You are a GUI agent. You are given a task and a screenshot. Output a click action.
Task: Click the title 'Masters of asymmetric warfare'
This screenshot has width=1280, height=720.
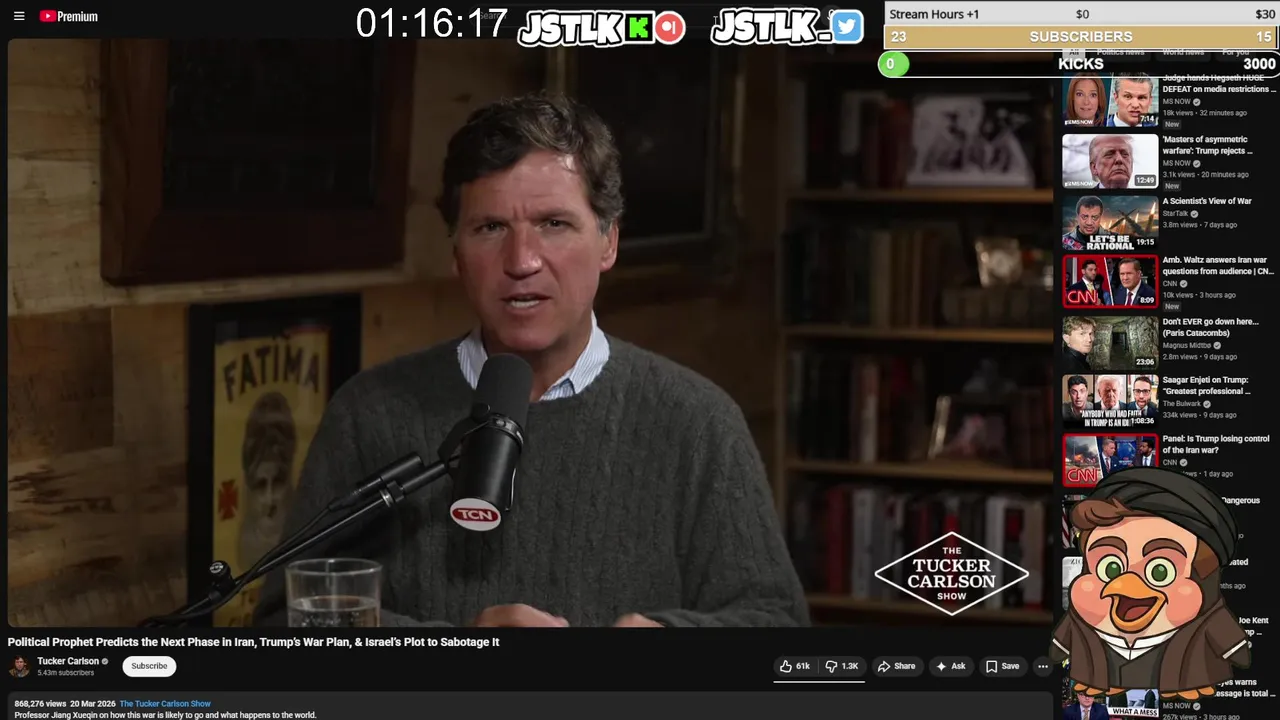1207,145
